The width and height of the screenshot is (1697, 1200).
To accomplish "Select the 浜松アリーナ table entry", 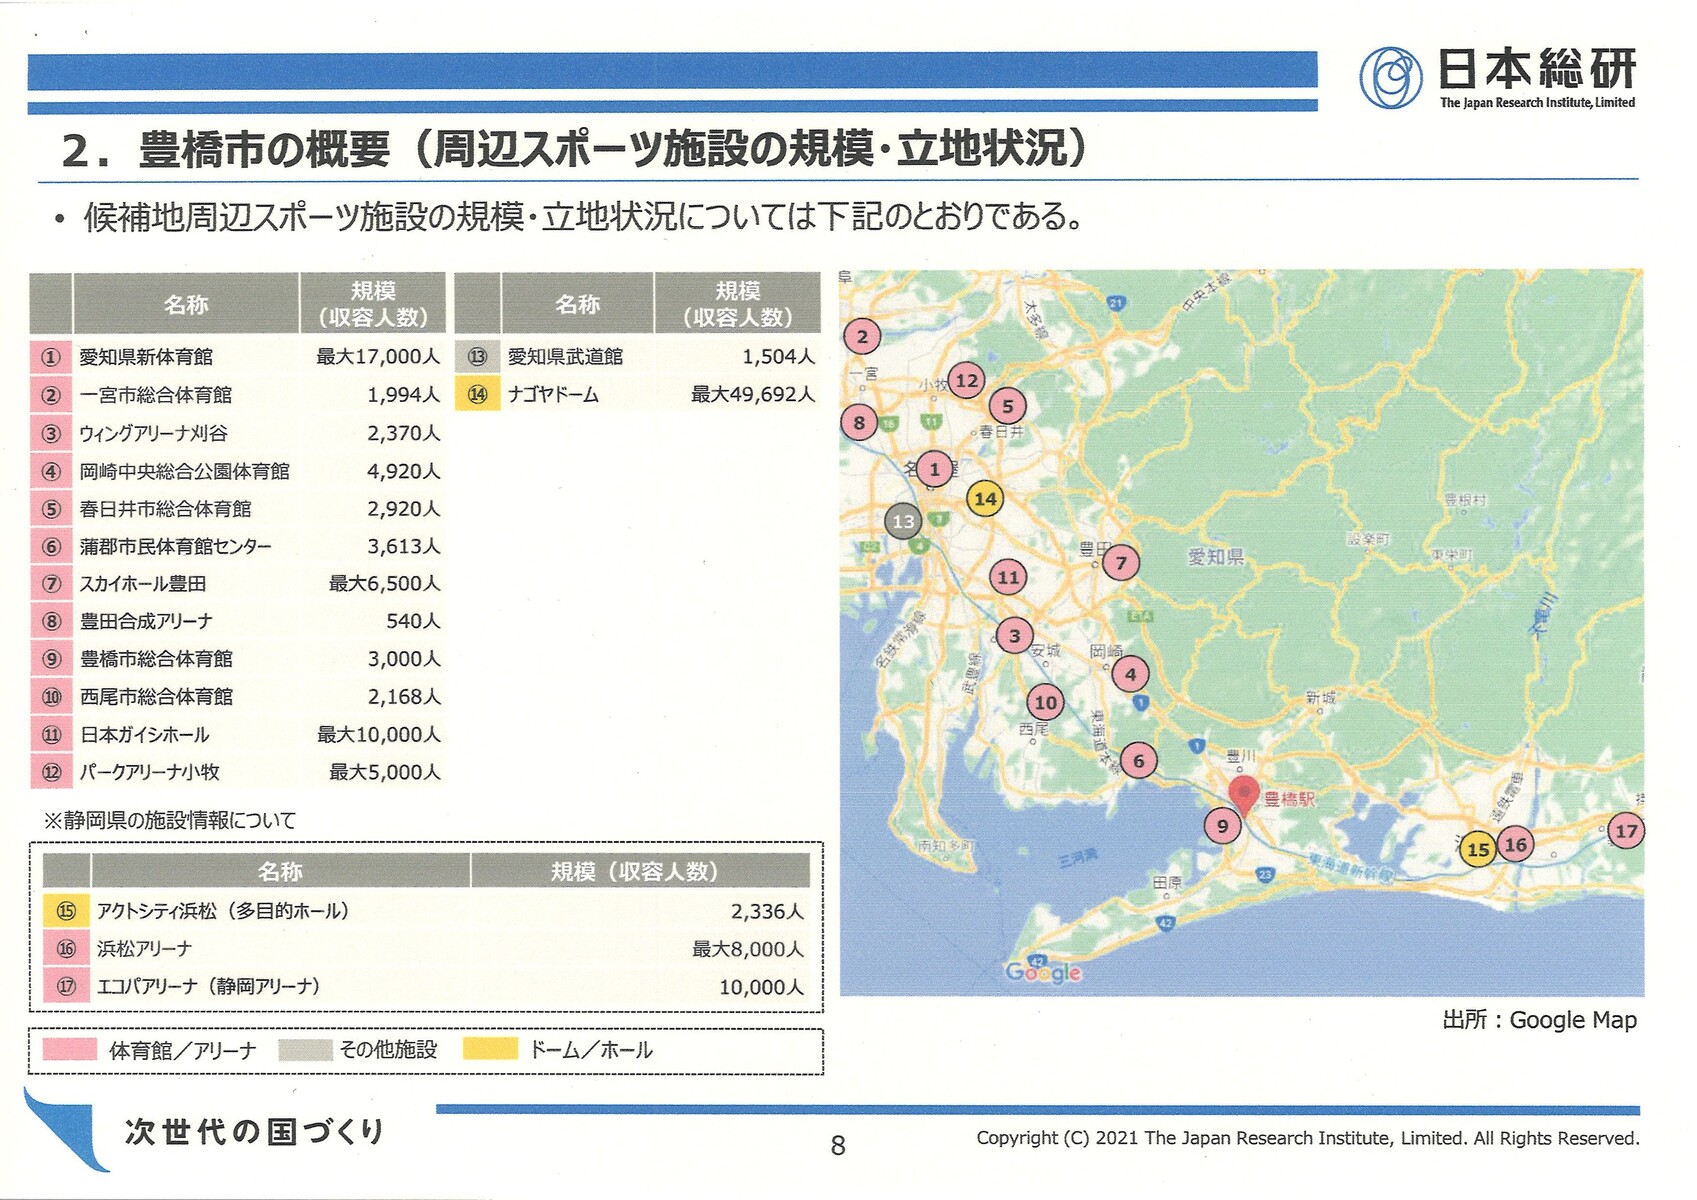I will pyautogui.click(x=144, y=949).
